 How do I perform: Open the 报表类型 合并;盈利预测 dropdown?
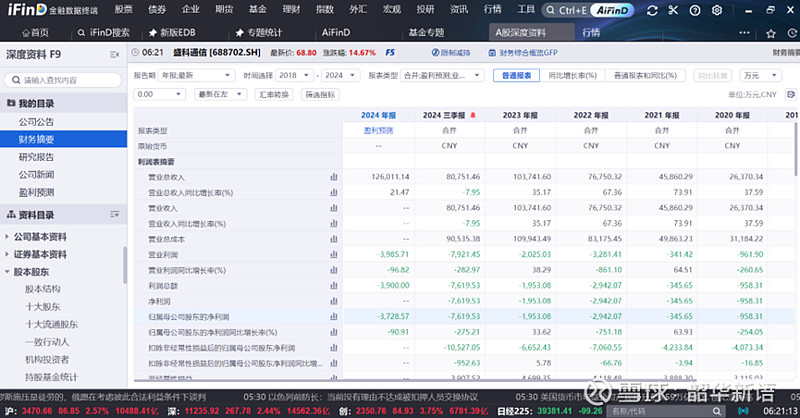pyautogui.click(x=442, y=76)
